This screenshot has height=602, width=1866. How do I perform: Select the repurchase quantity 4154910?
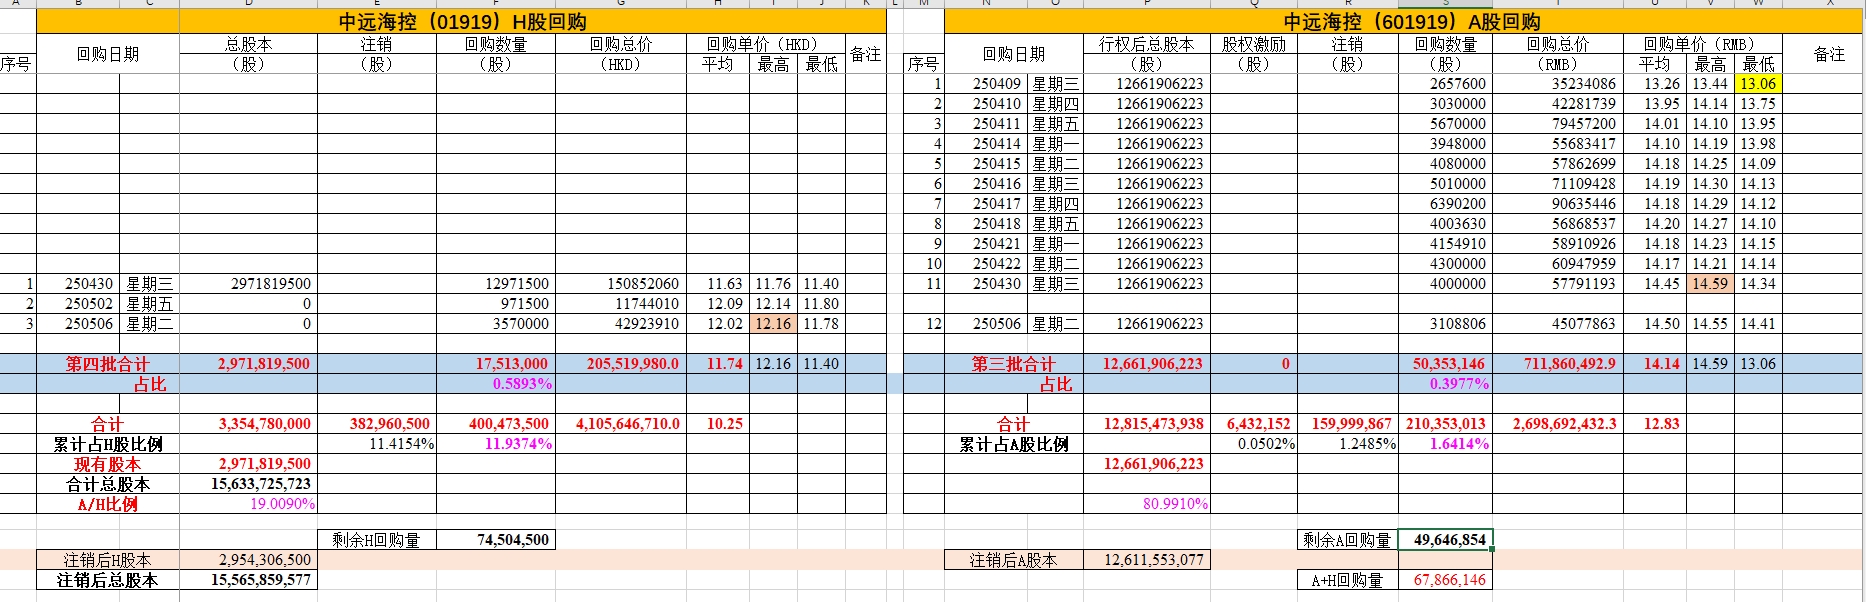[x=1445, y=244]
